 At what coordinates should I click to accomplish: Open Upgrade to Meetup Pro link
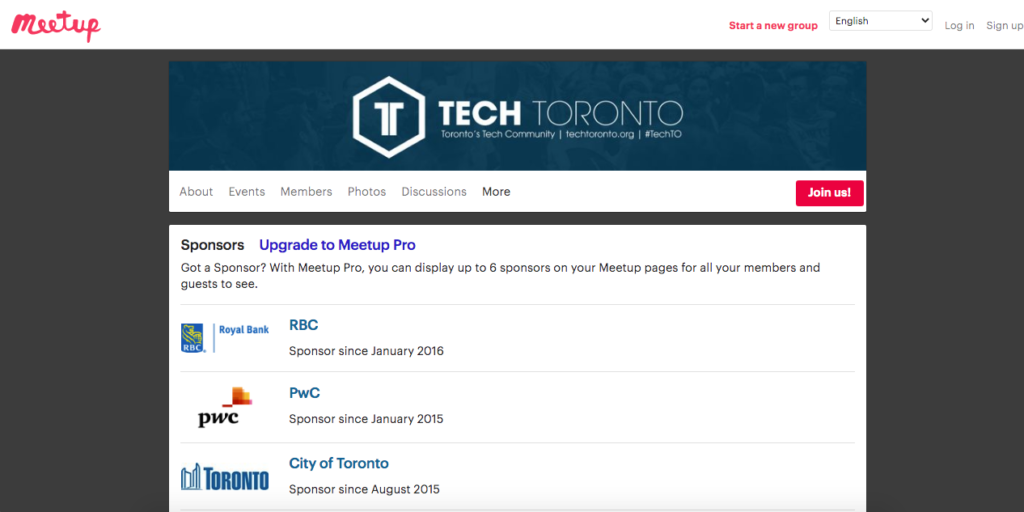coord(337,245)
